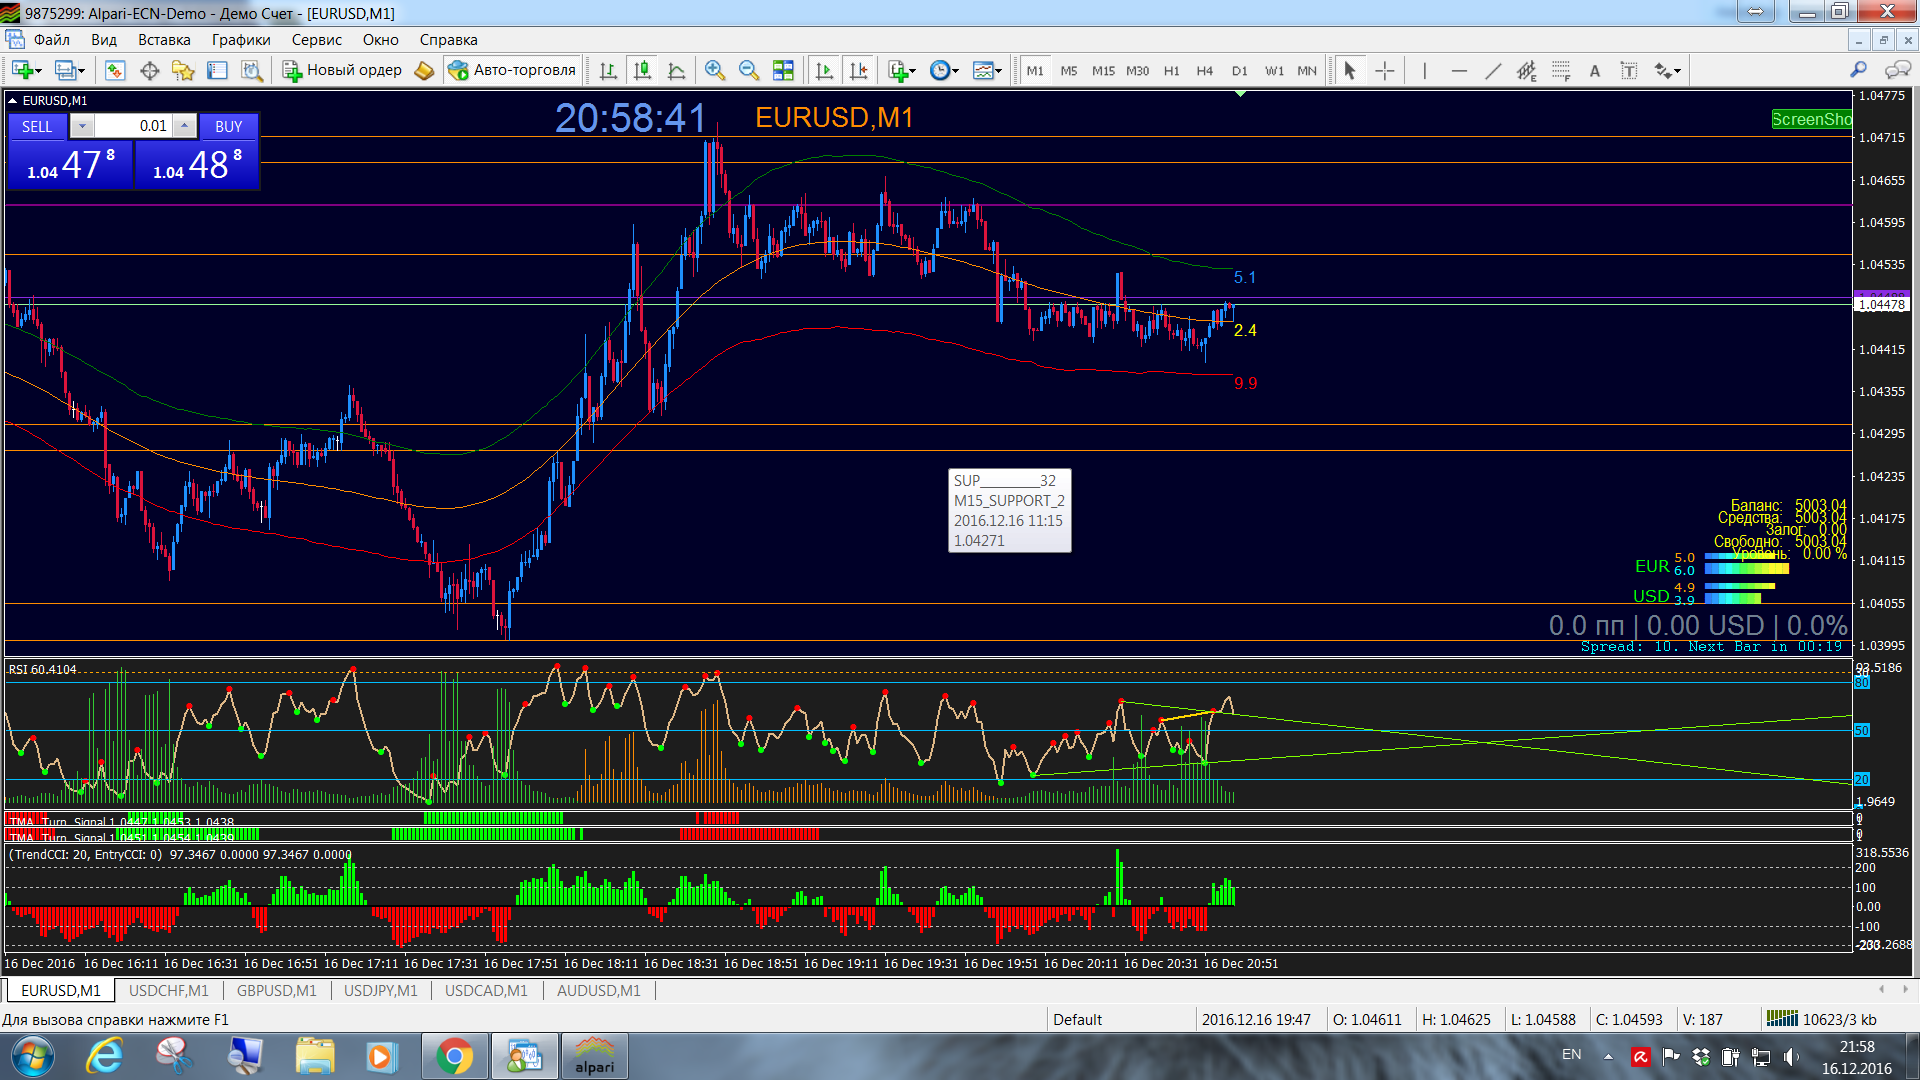This screenshot has height=1080, width=1920.
Task: Toggle the M1 timeframe button
Action: (x=1035, y=70)
